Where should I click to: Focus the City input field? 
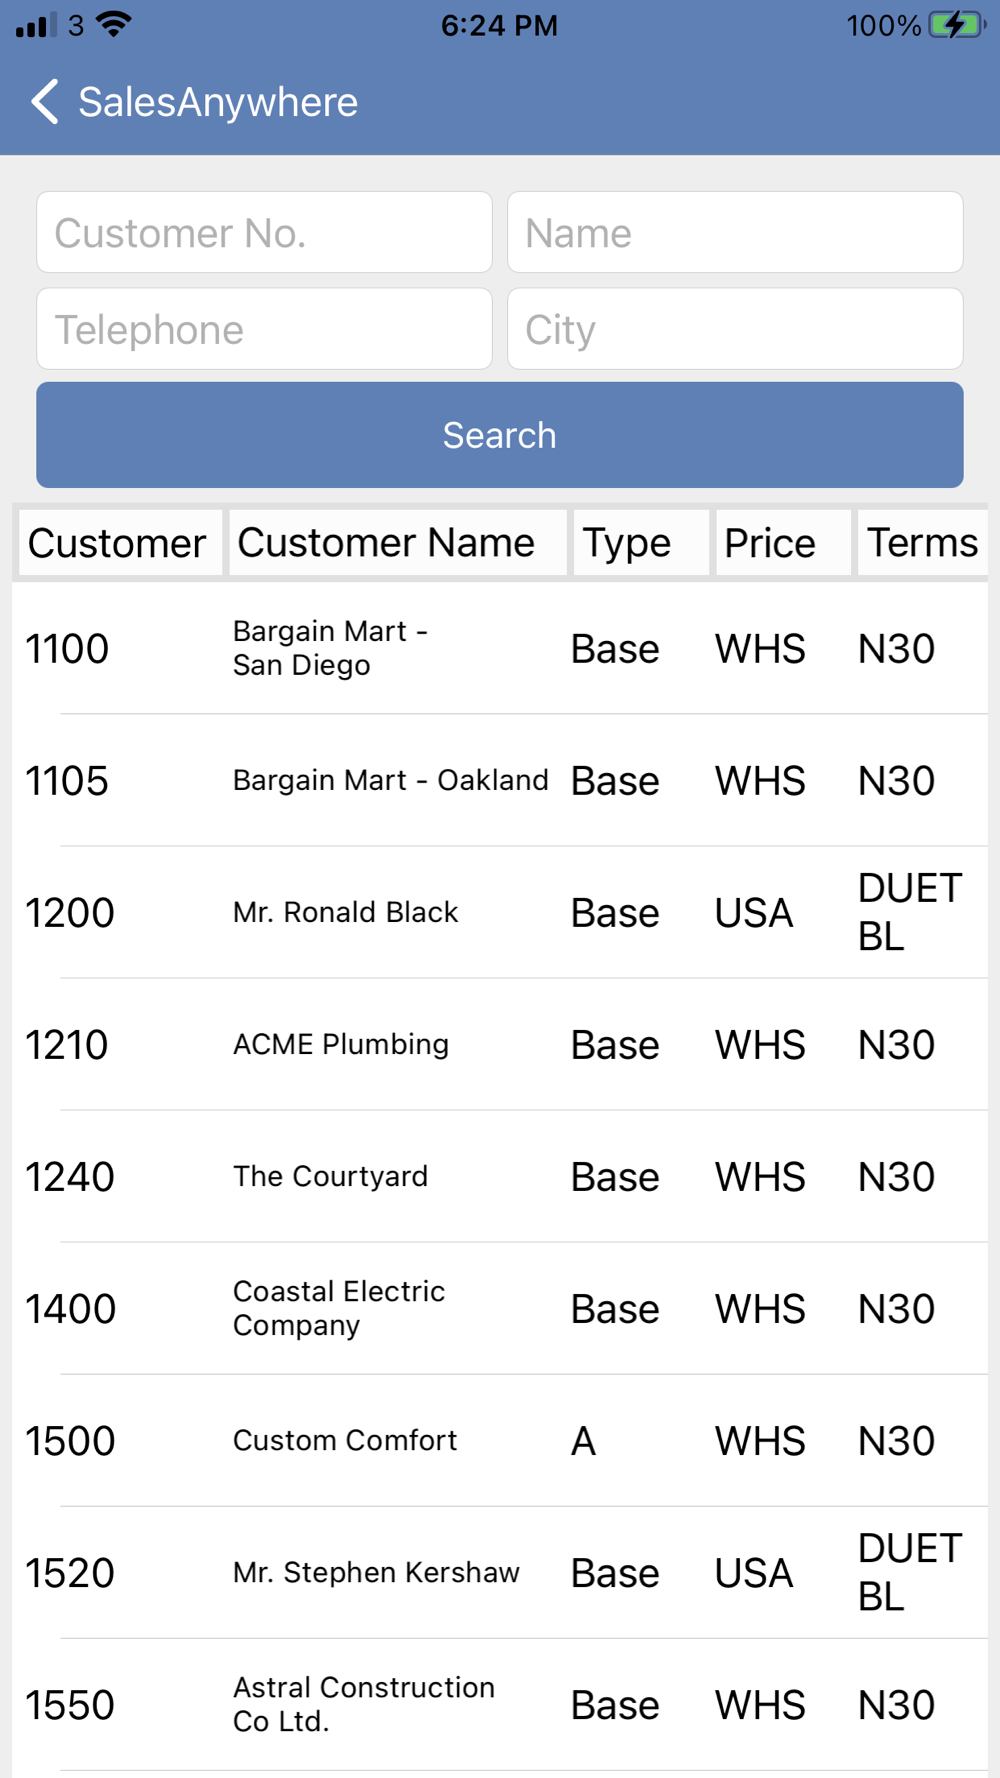click(x=735, y=329)
